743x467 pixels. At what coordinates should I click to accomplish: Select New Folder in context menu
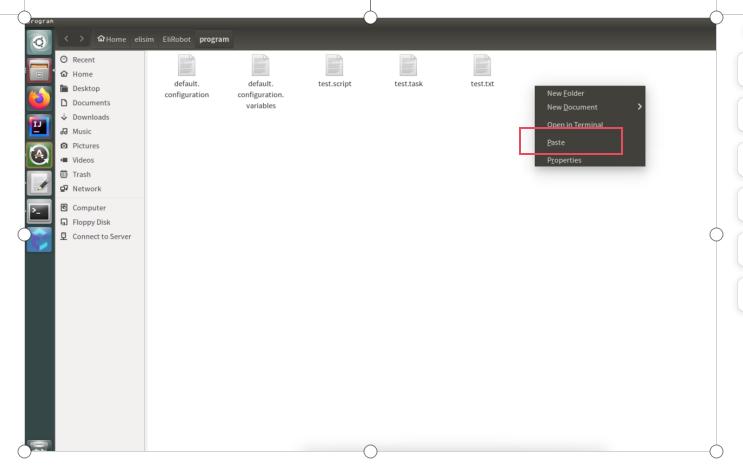click(566, 93)
